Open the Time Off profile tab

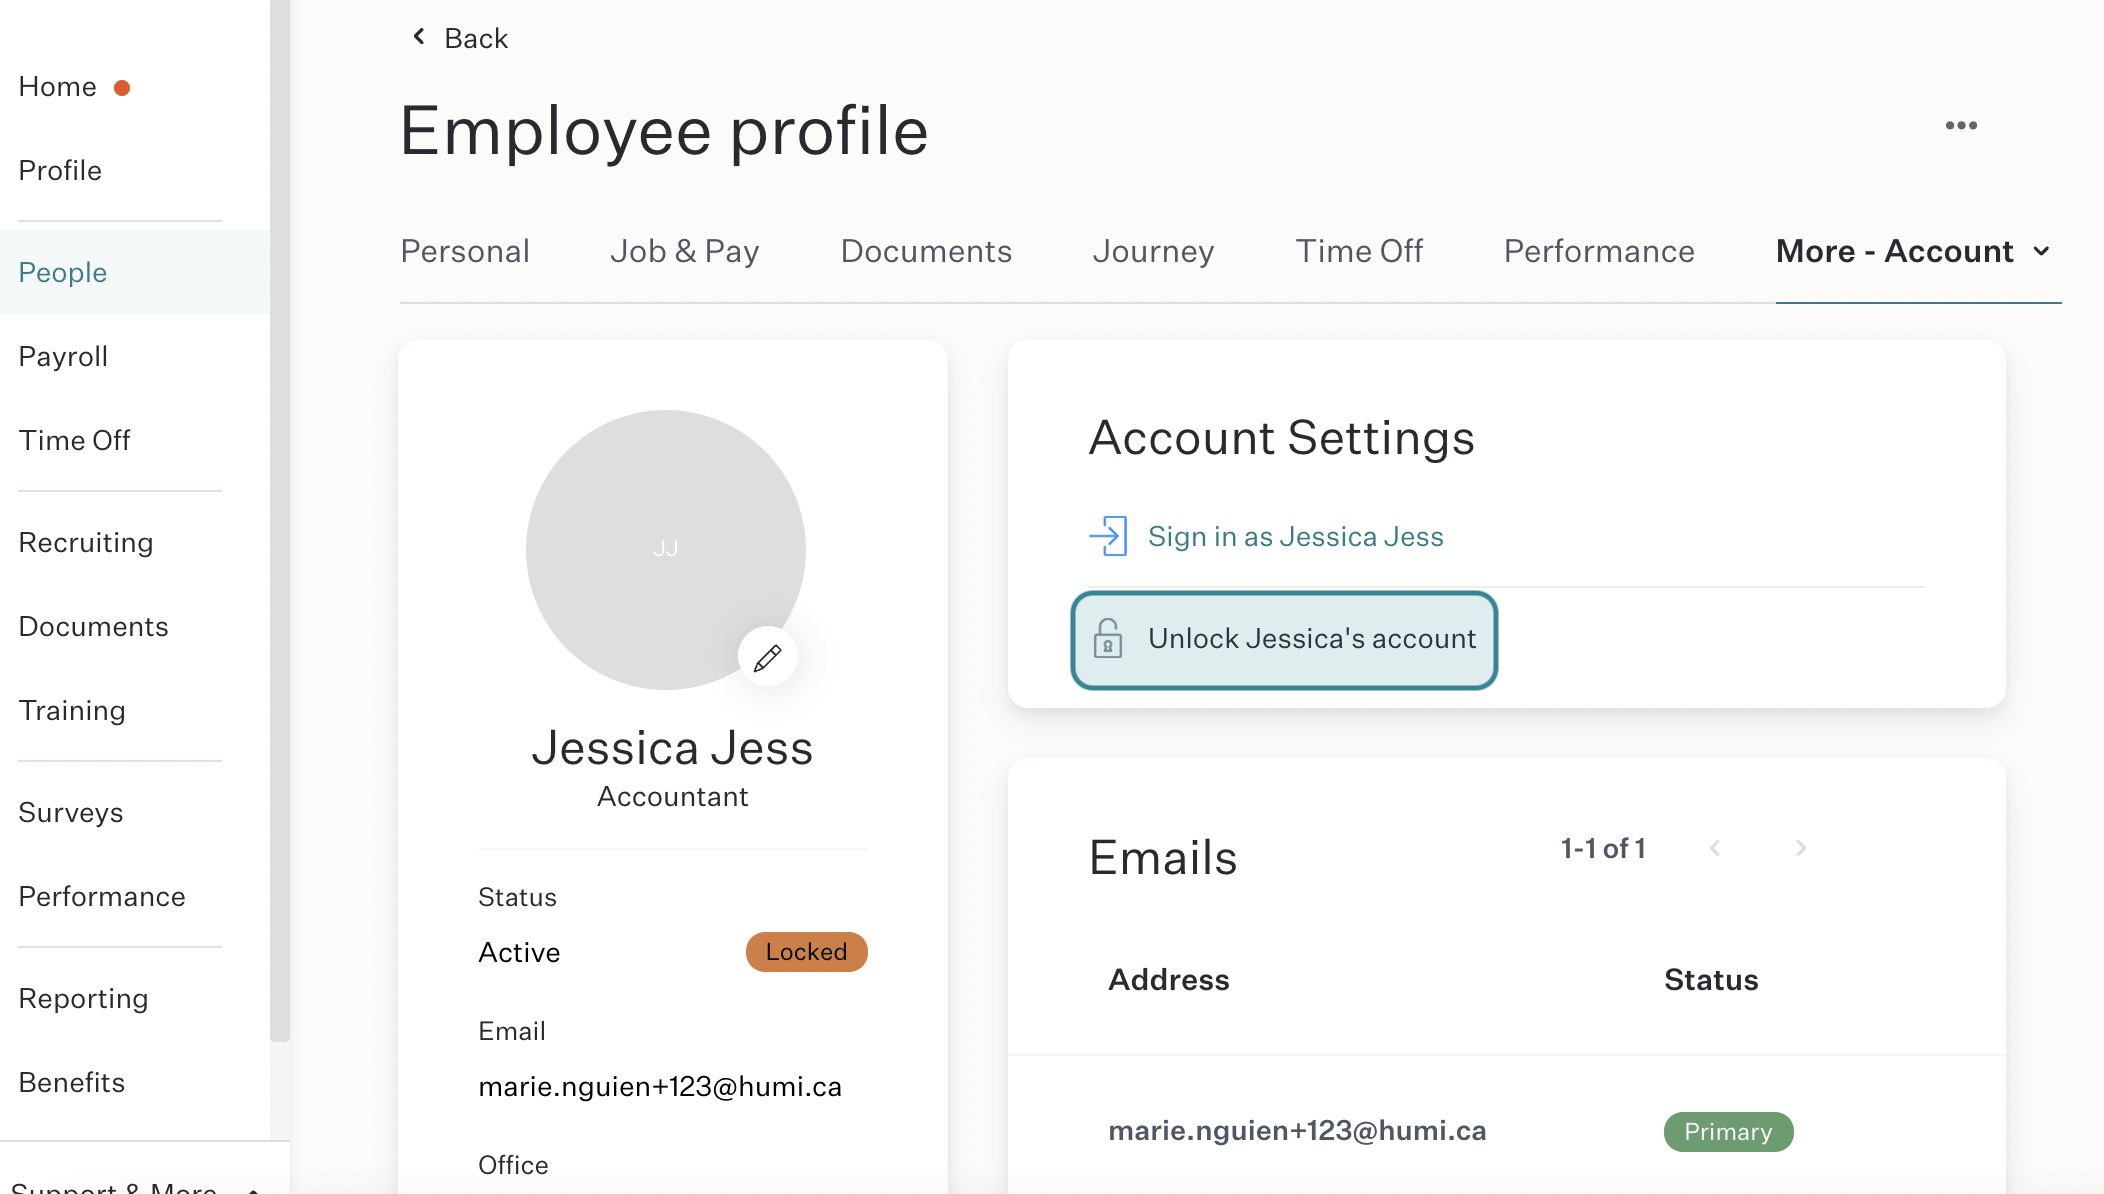tap(1359, 251)
